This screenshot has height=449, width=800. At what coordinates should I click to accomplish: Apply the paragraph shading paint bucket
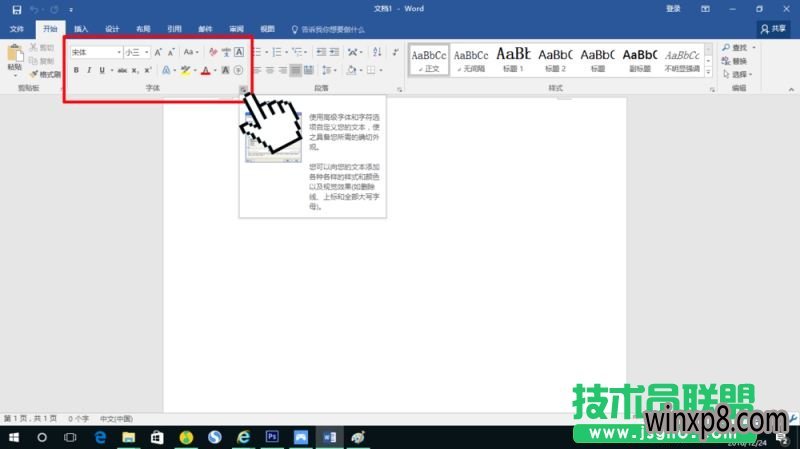pyautogui.click(x=352, y=70)
